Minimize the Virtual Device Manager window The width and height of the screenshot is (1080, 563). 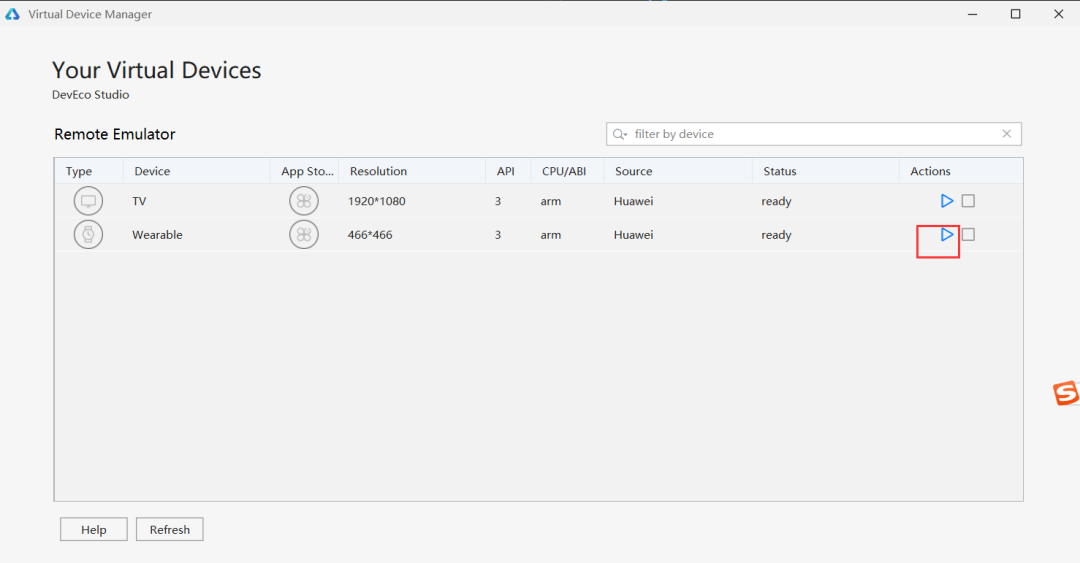[973, 14]
